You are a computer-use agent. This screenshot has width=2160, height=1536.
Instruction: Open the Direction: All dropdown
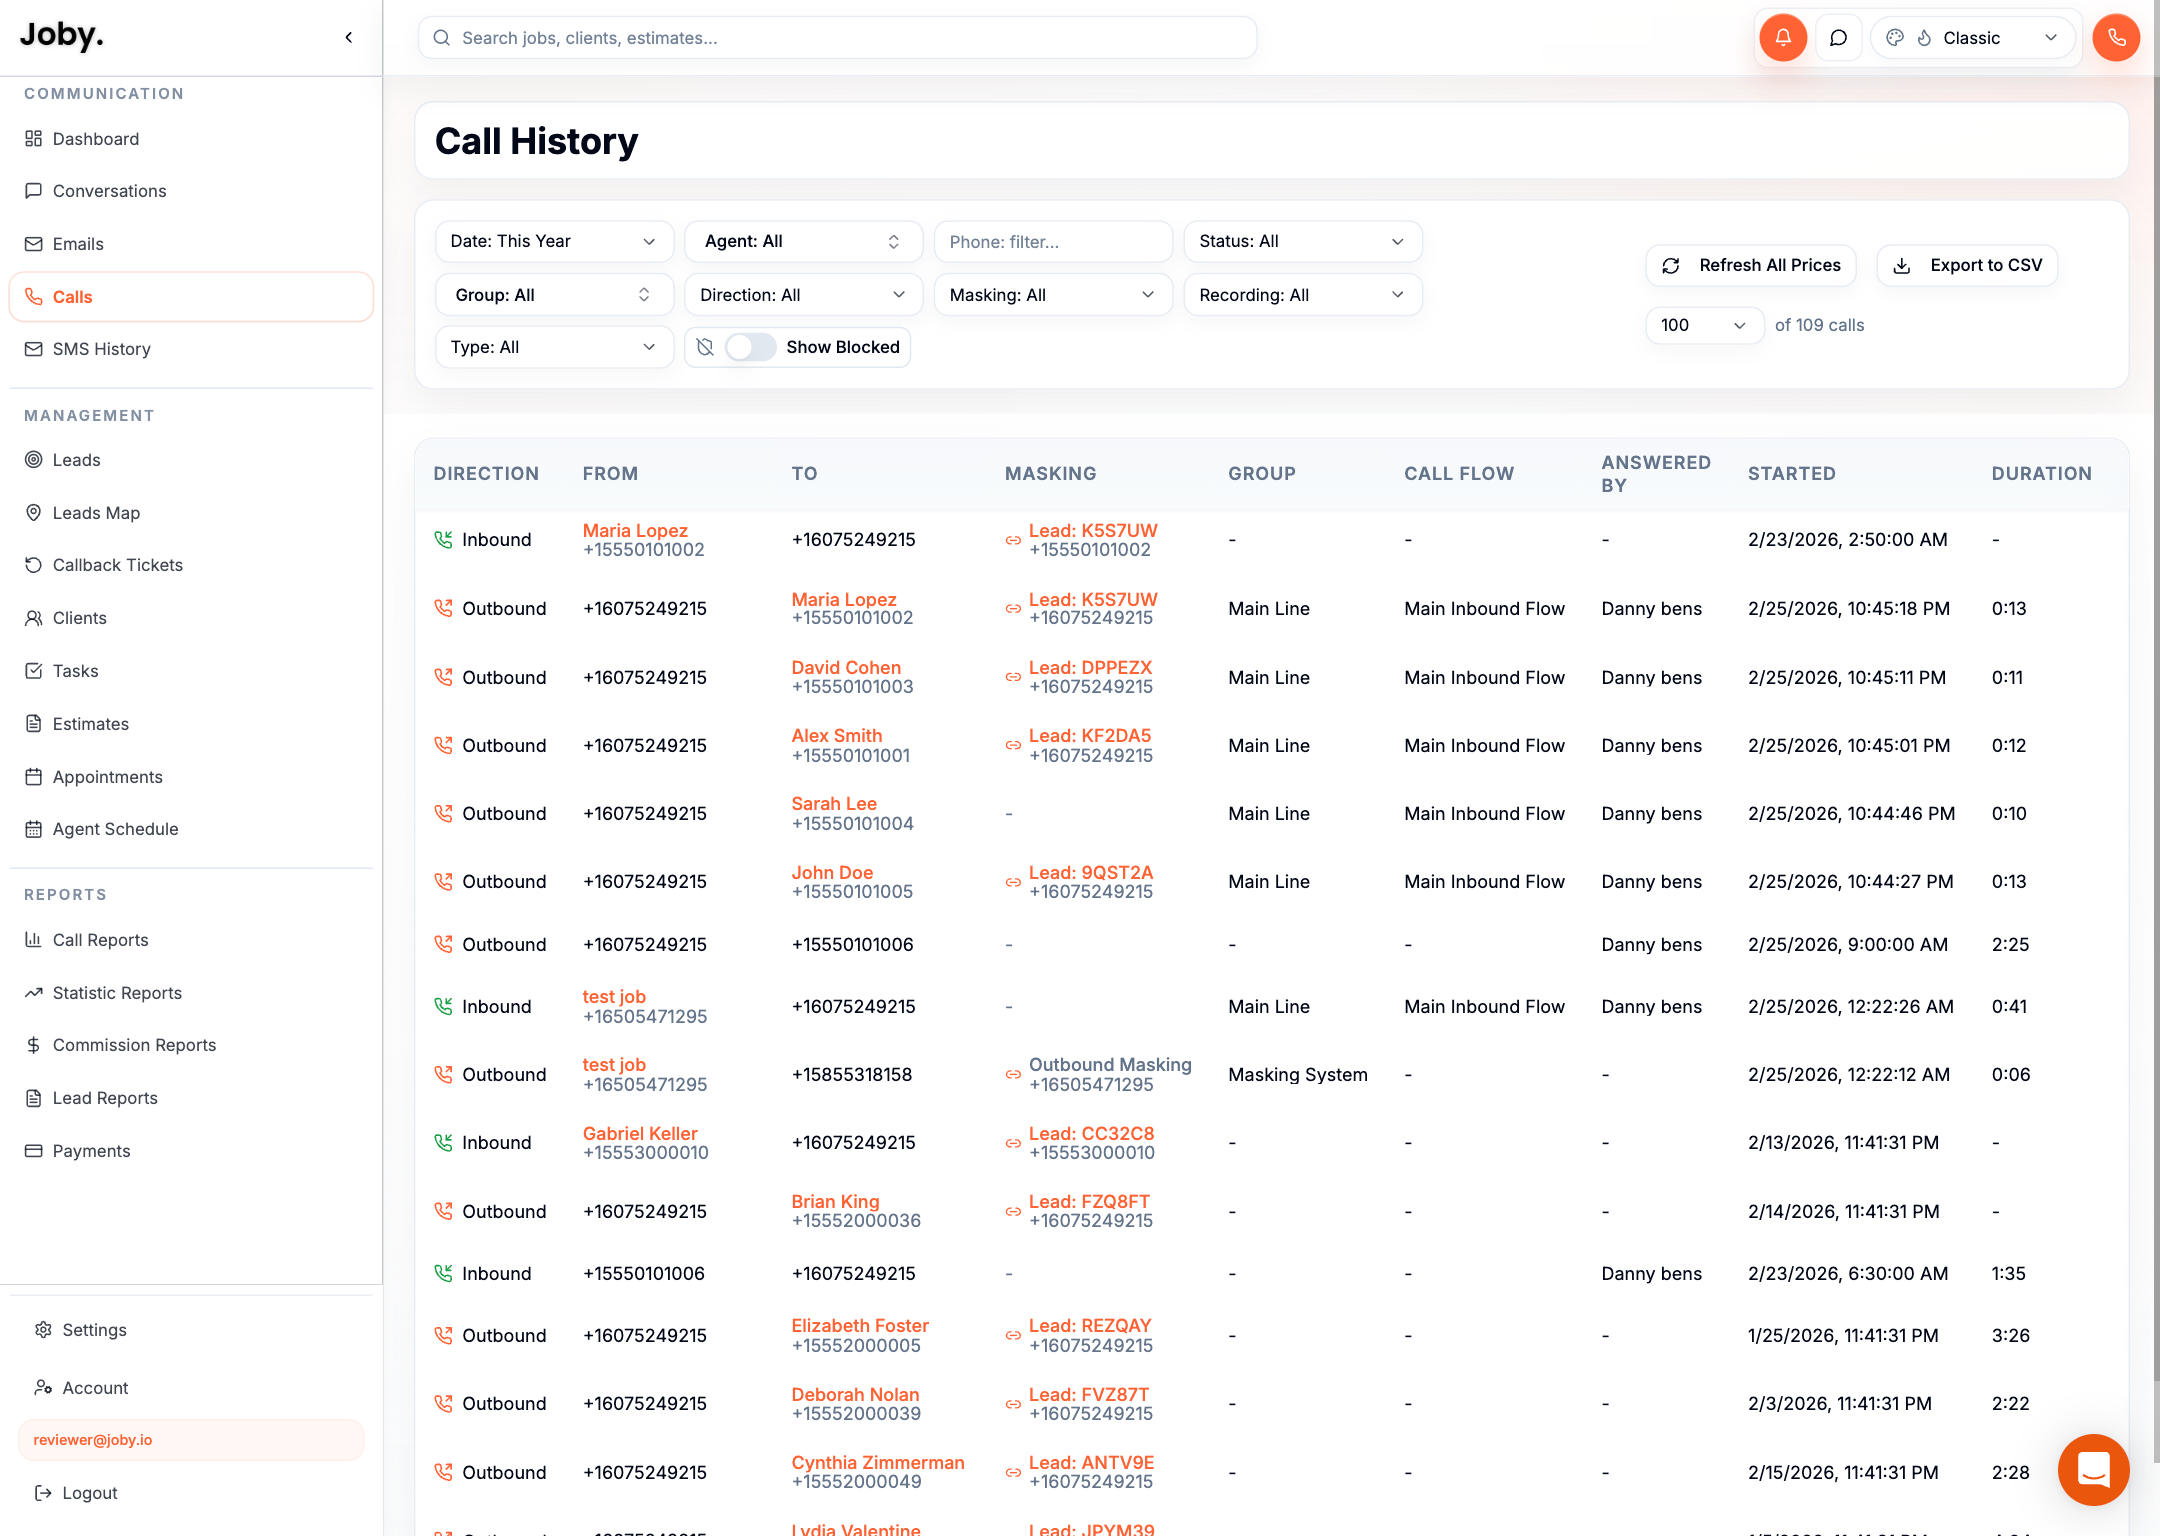[x=803, y=295]
